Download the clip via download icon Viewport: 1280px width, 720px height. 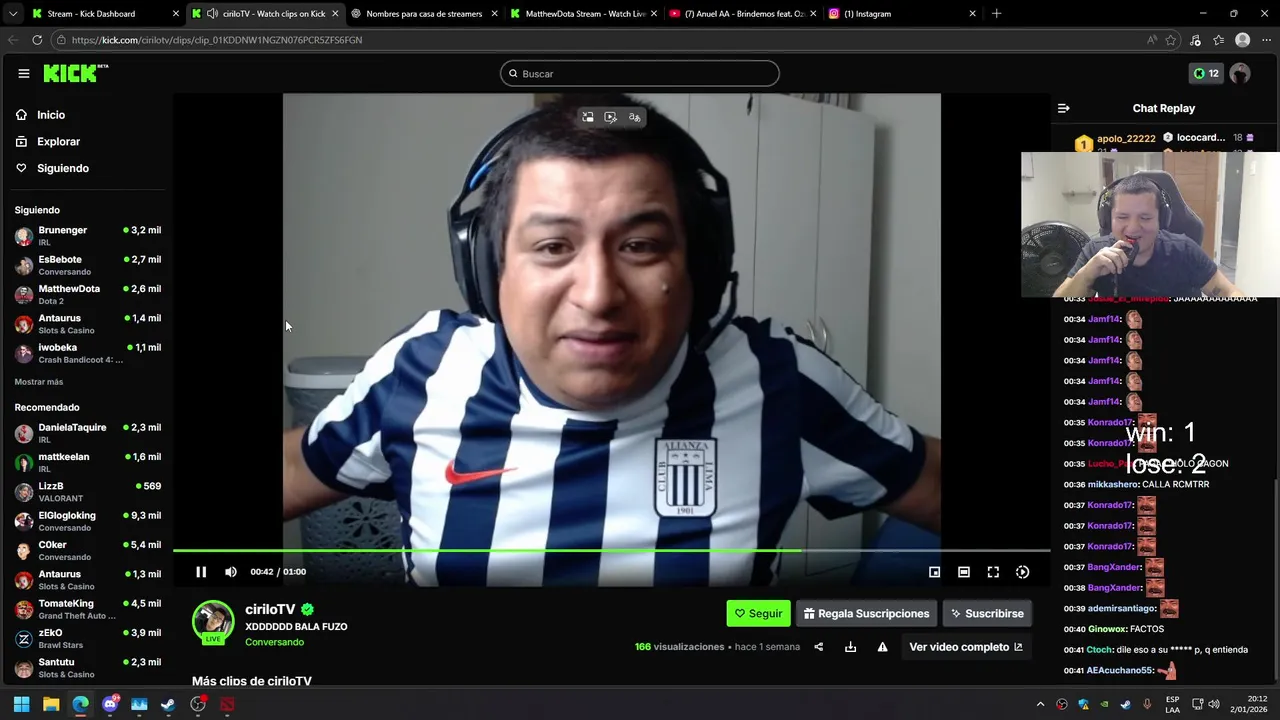click(x=850, y=647)
